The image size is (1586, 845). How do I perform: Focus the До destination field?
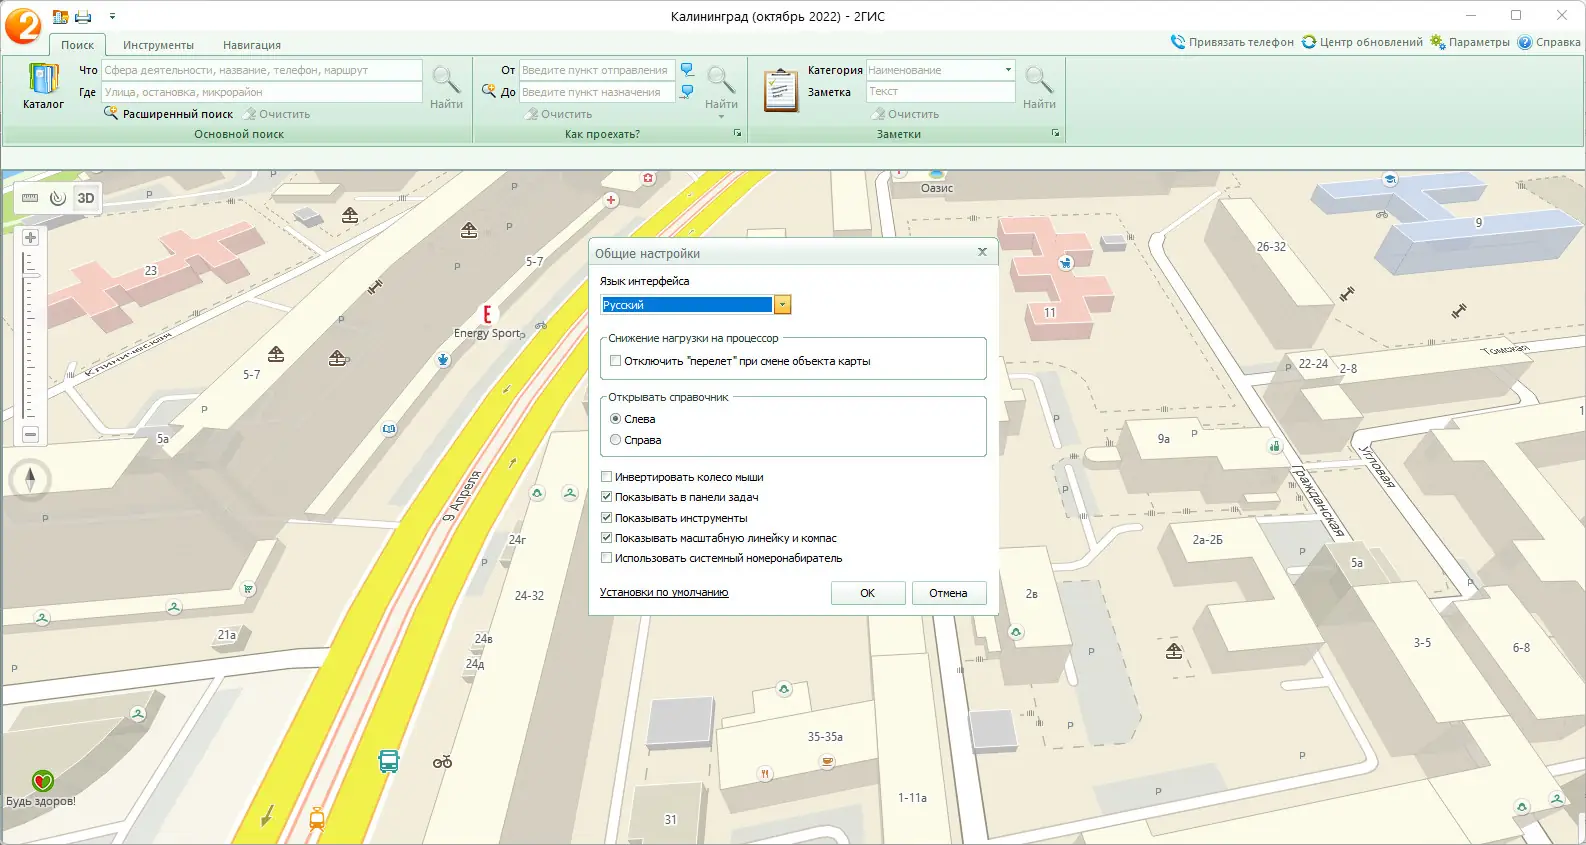coord(597,92)
